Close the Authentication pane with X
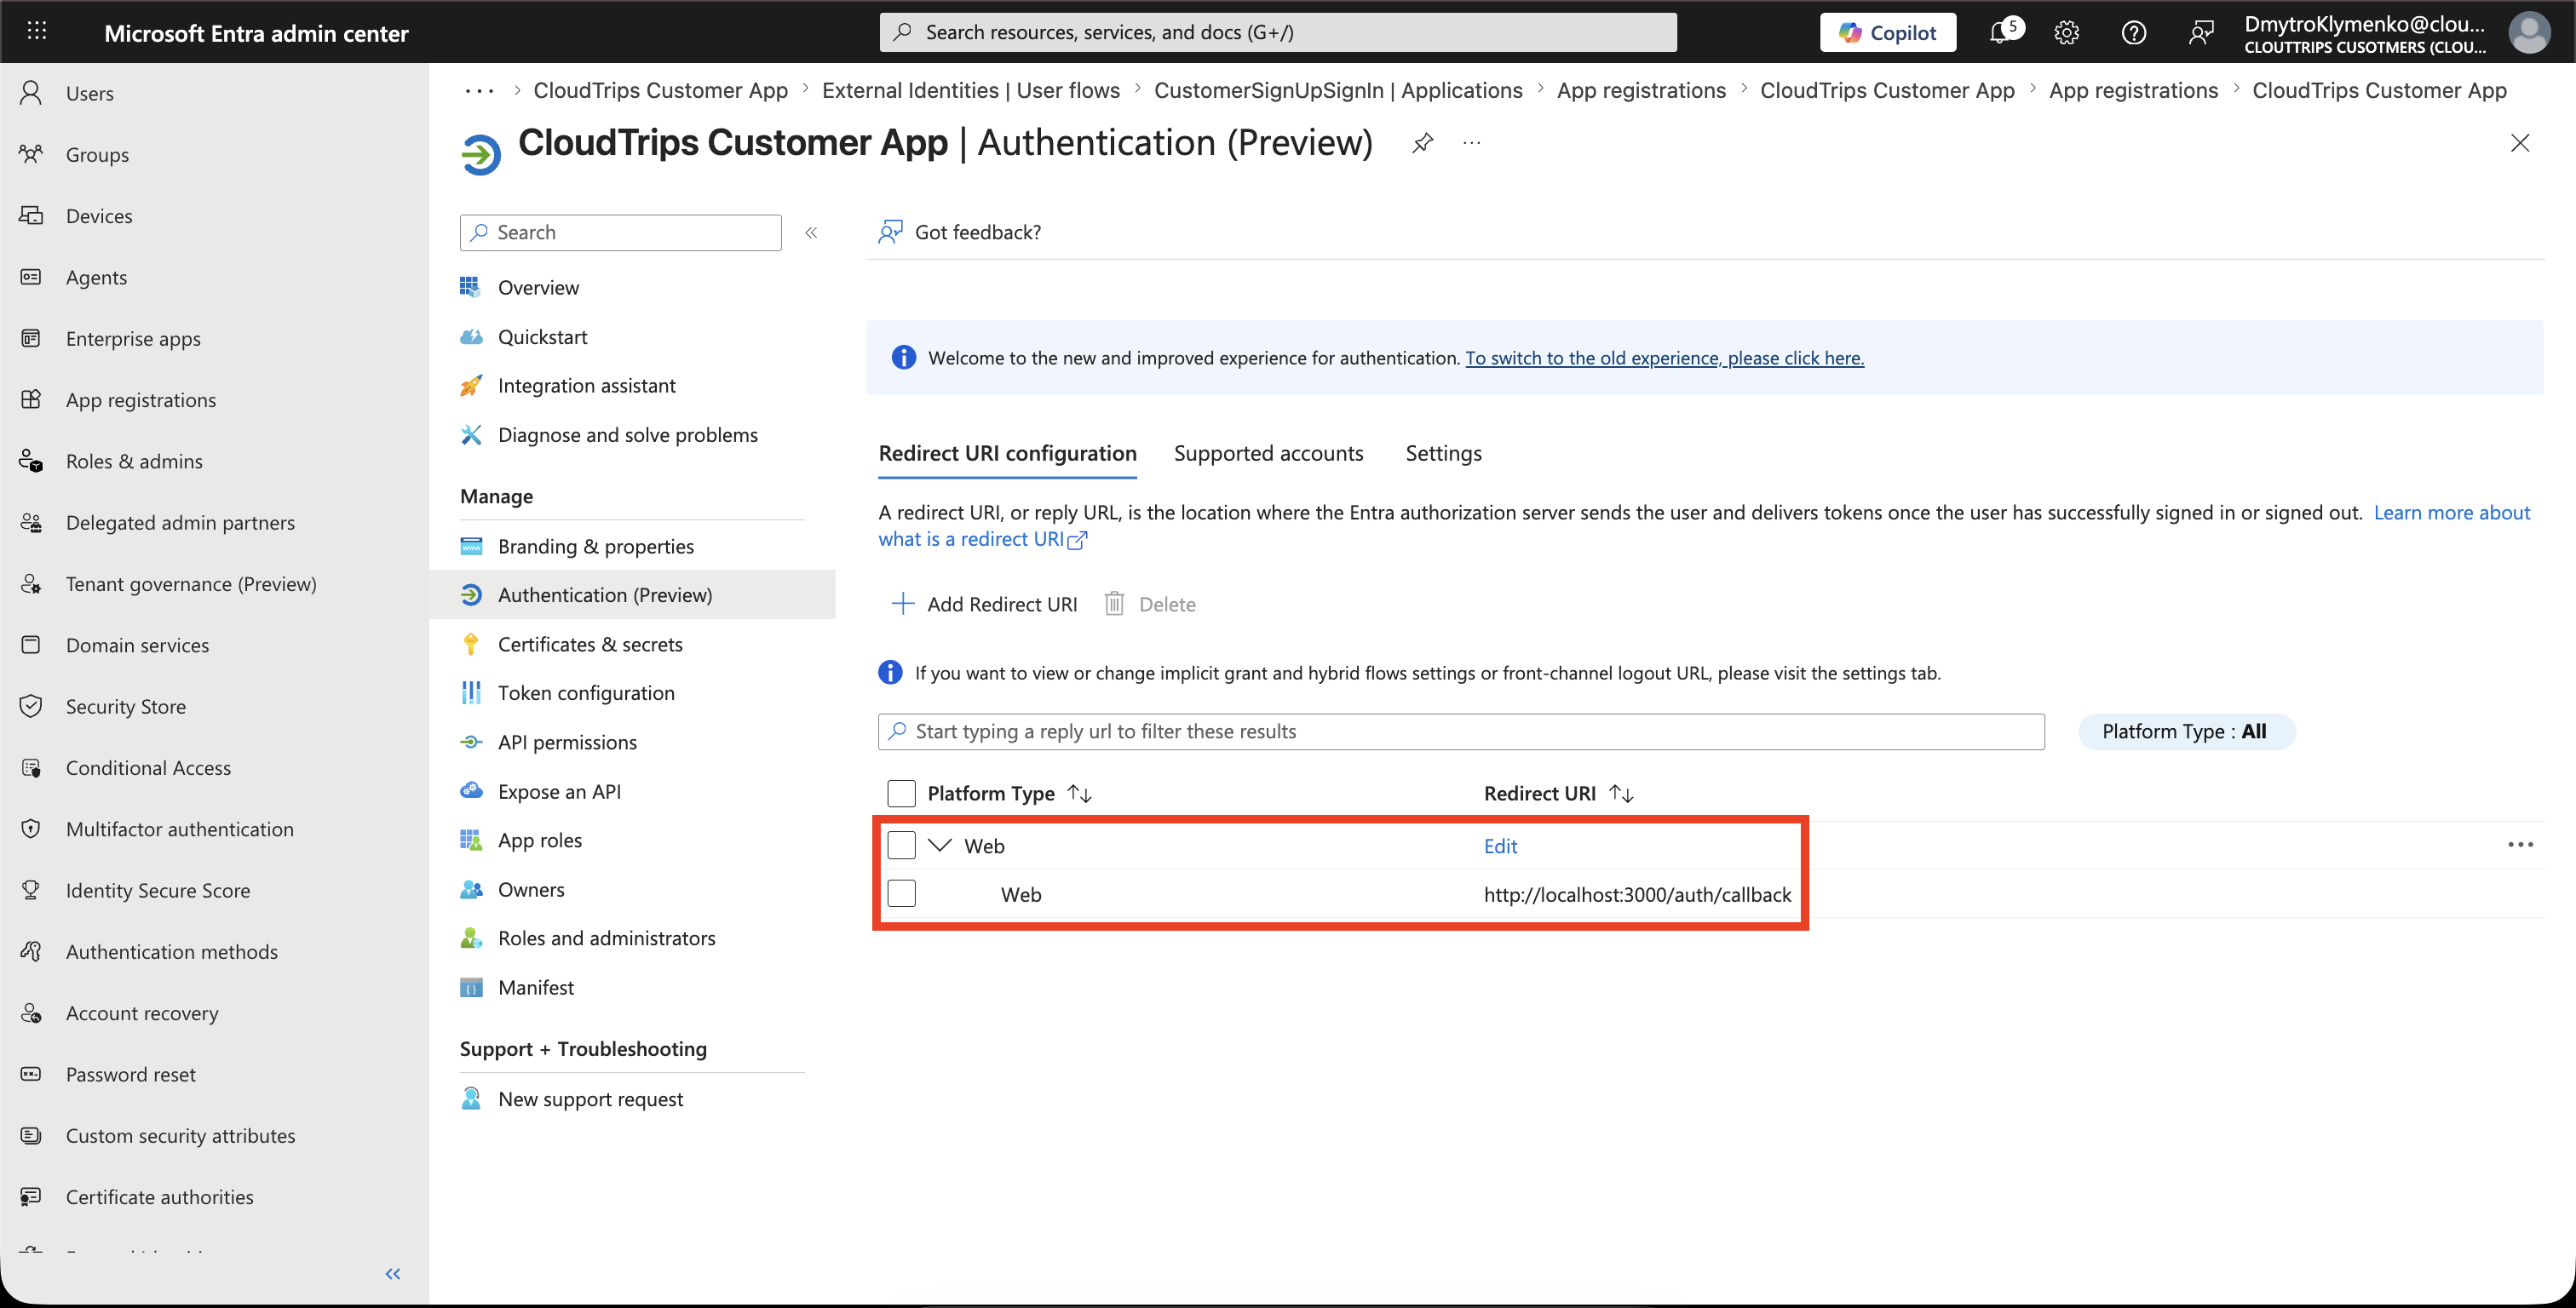This screenshot has height=1308, width=2576. 2519,143
